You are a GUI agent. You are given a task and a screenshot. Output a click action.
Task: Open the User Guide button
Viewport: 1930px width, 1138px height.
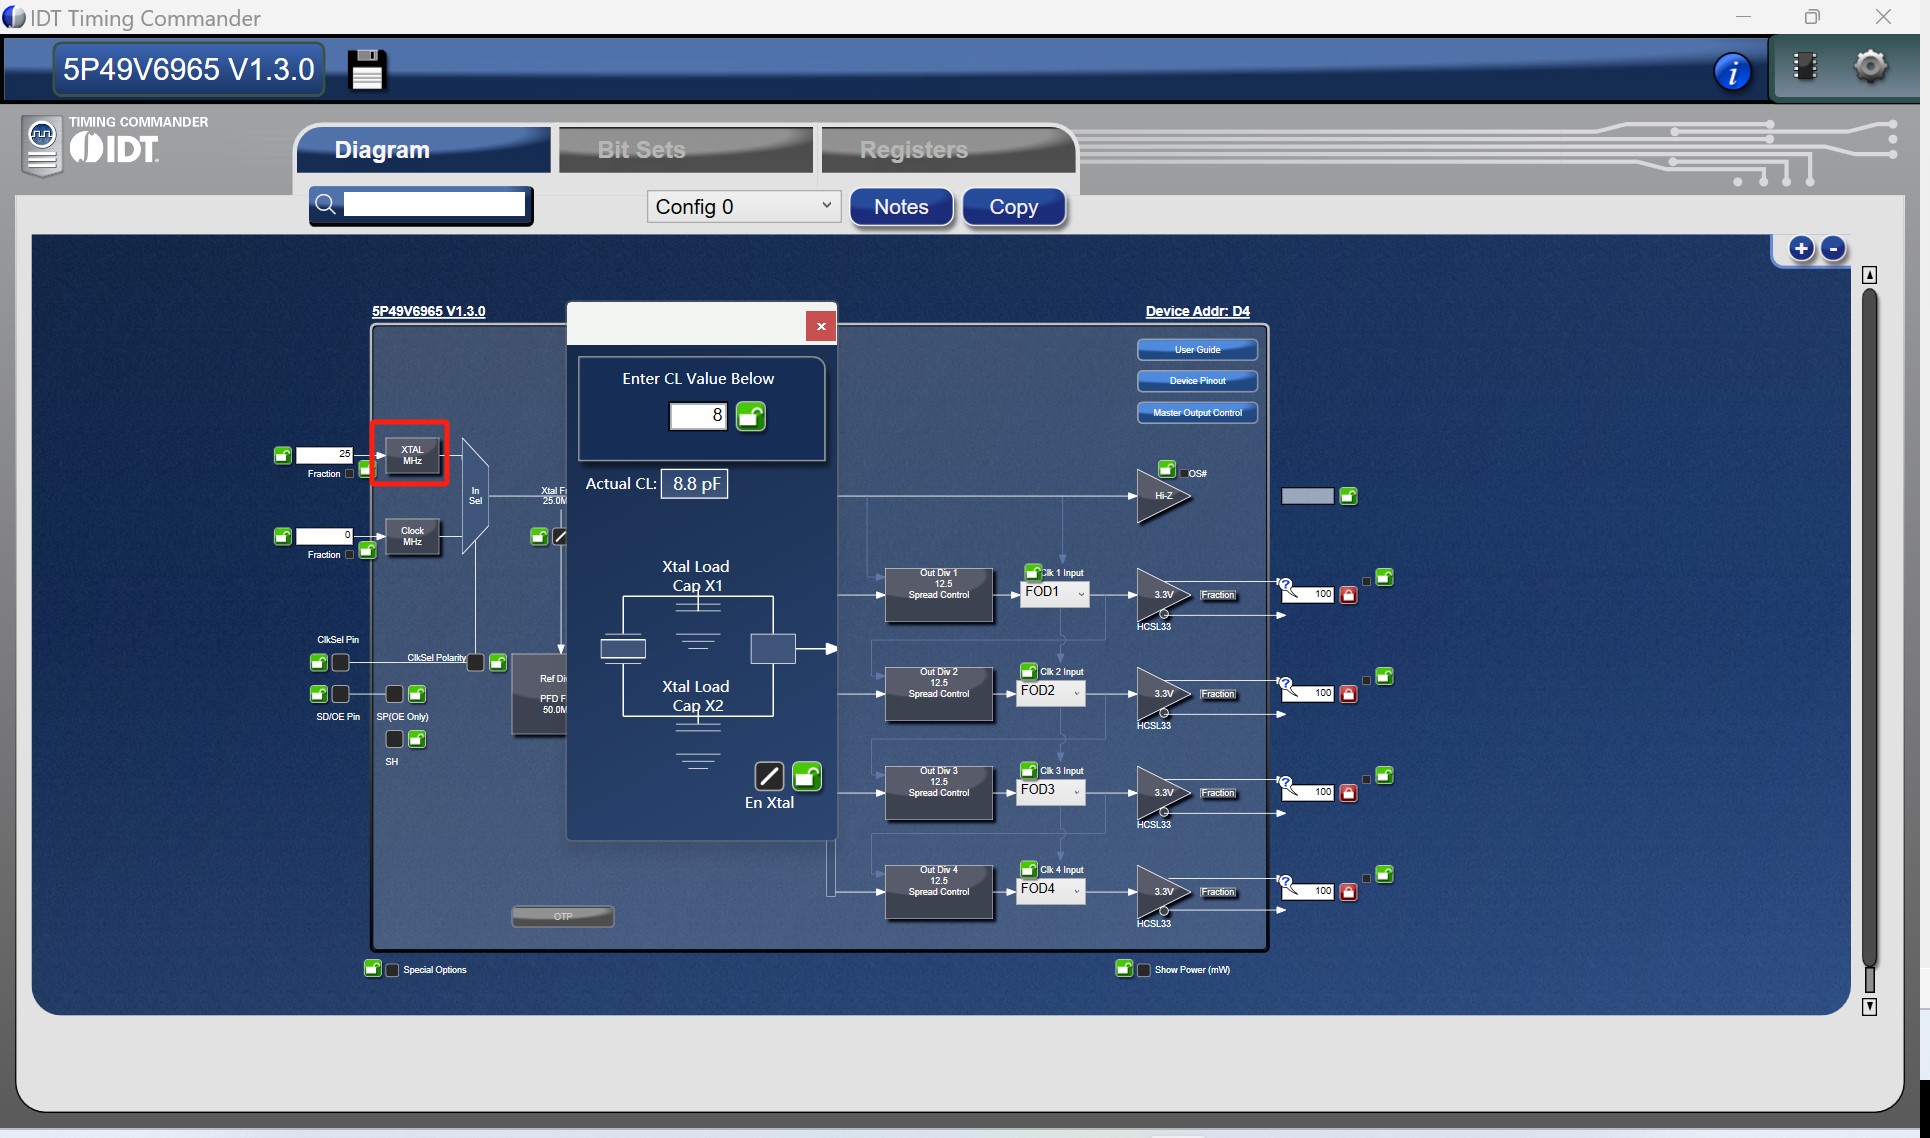tap(1197, 350)
